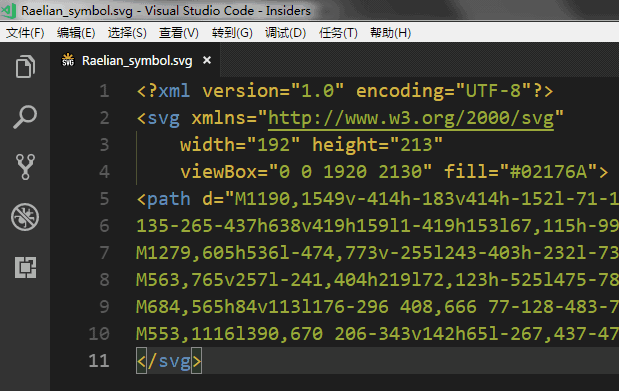Select the Raelian_symbol.svg editor tab
This screenshot has height=391, width=619.
(135, 60)
